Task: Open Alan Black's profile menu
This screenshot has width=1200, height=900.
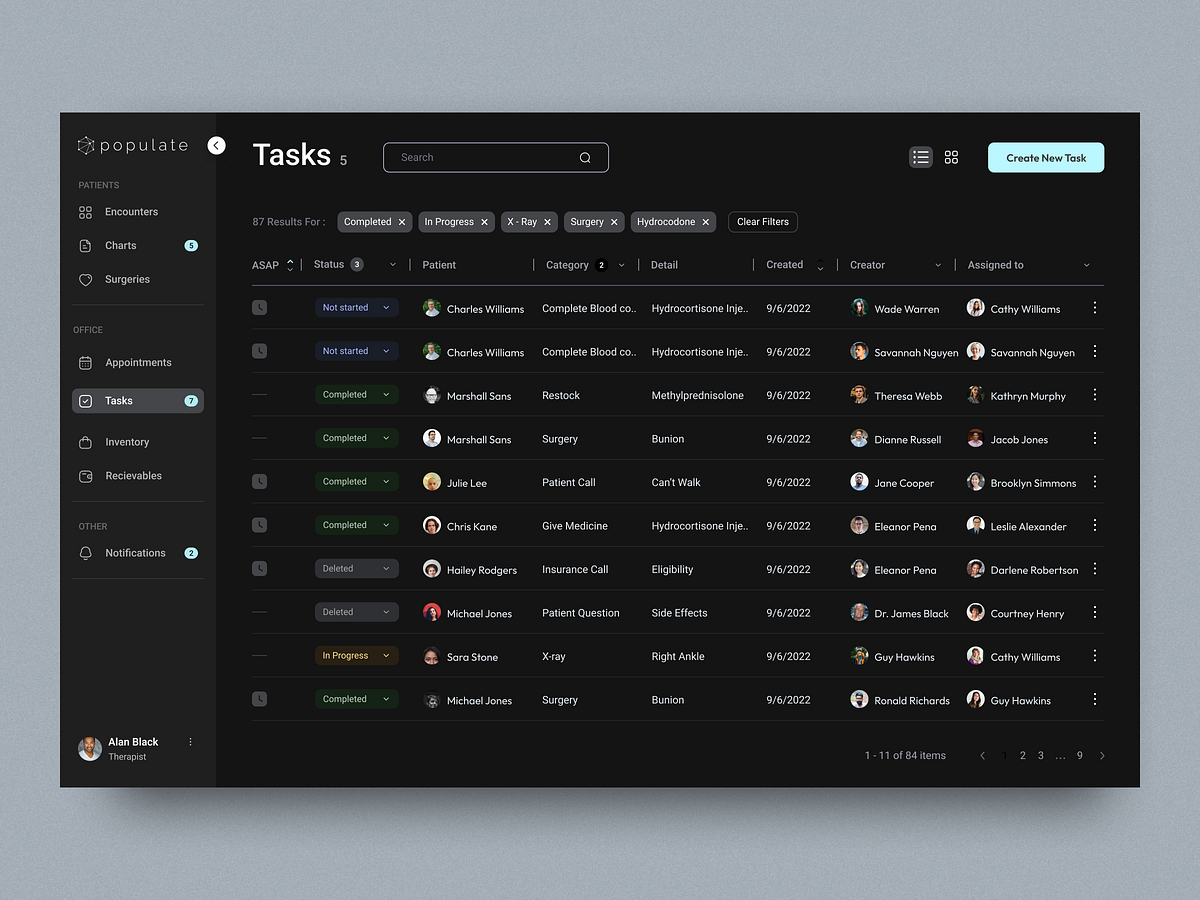Action: pos(190,741)
